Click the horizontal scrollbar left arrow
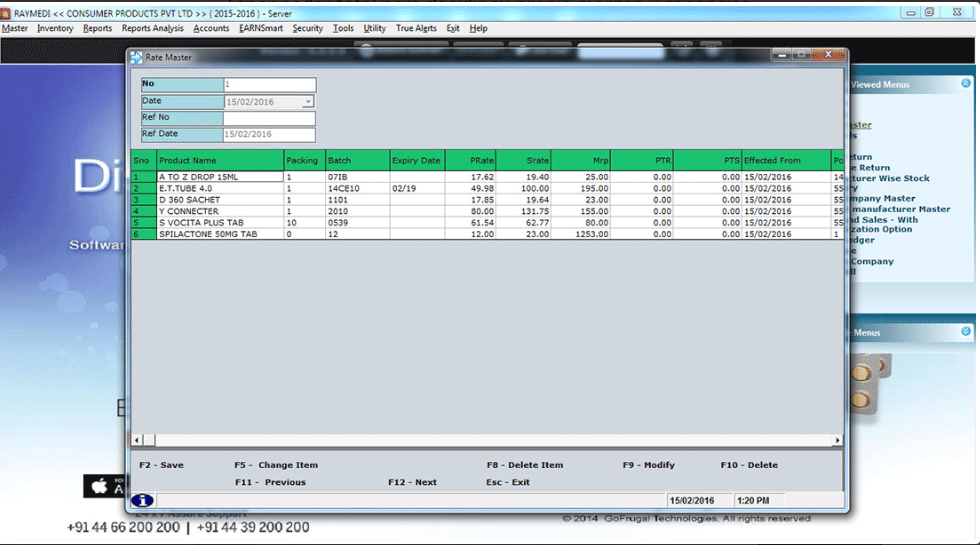 [x=137, y=440]
